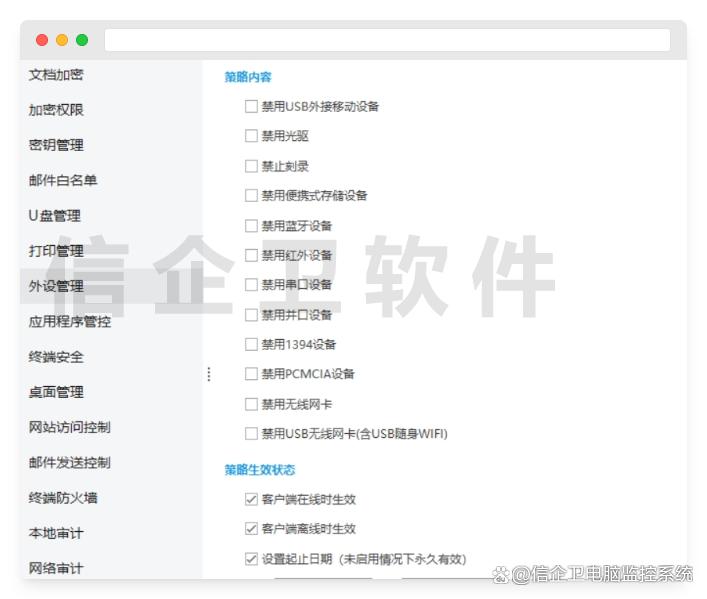Go to 终端防火墙 sidebar entry
Screen dimensions: 707x599
click(63, 498)
